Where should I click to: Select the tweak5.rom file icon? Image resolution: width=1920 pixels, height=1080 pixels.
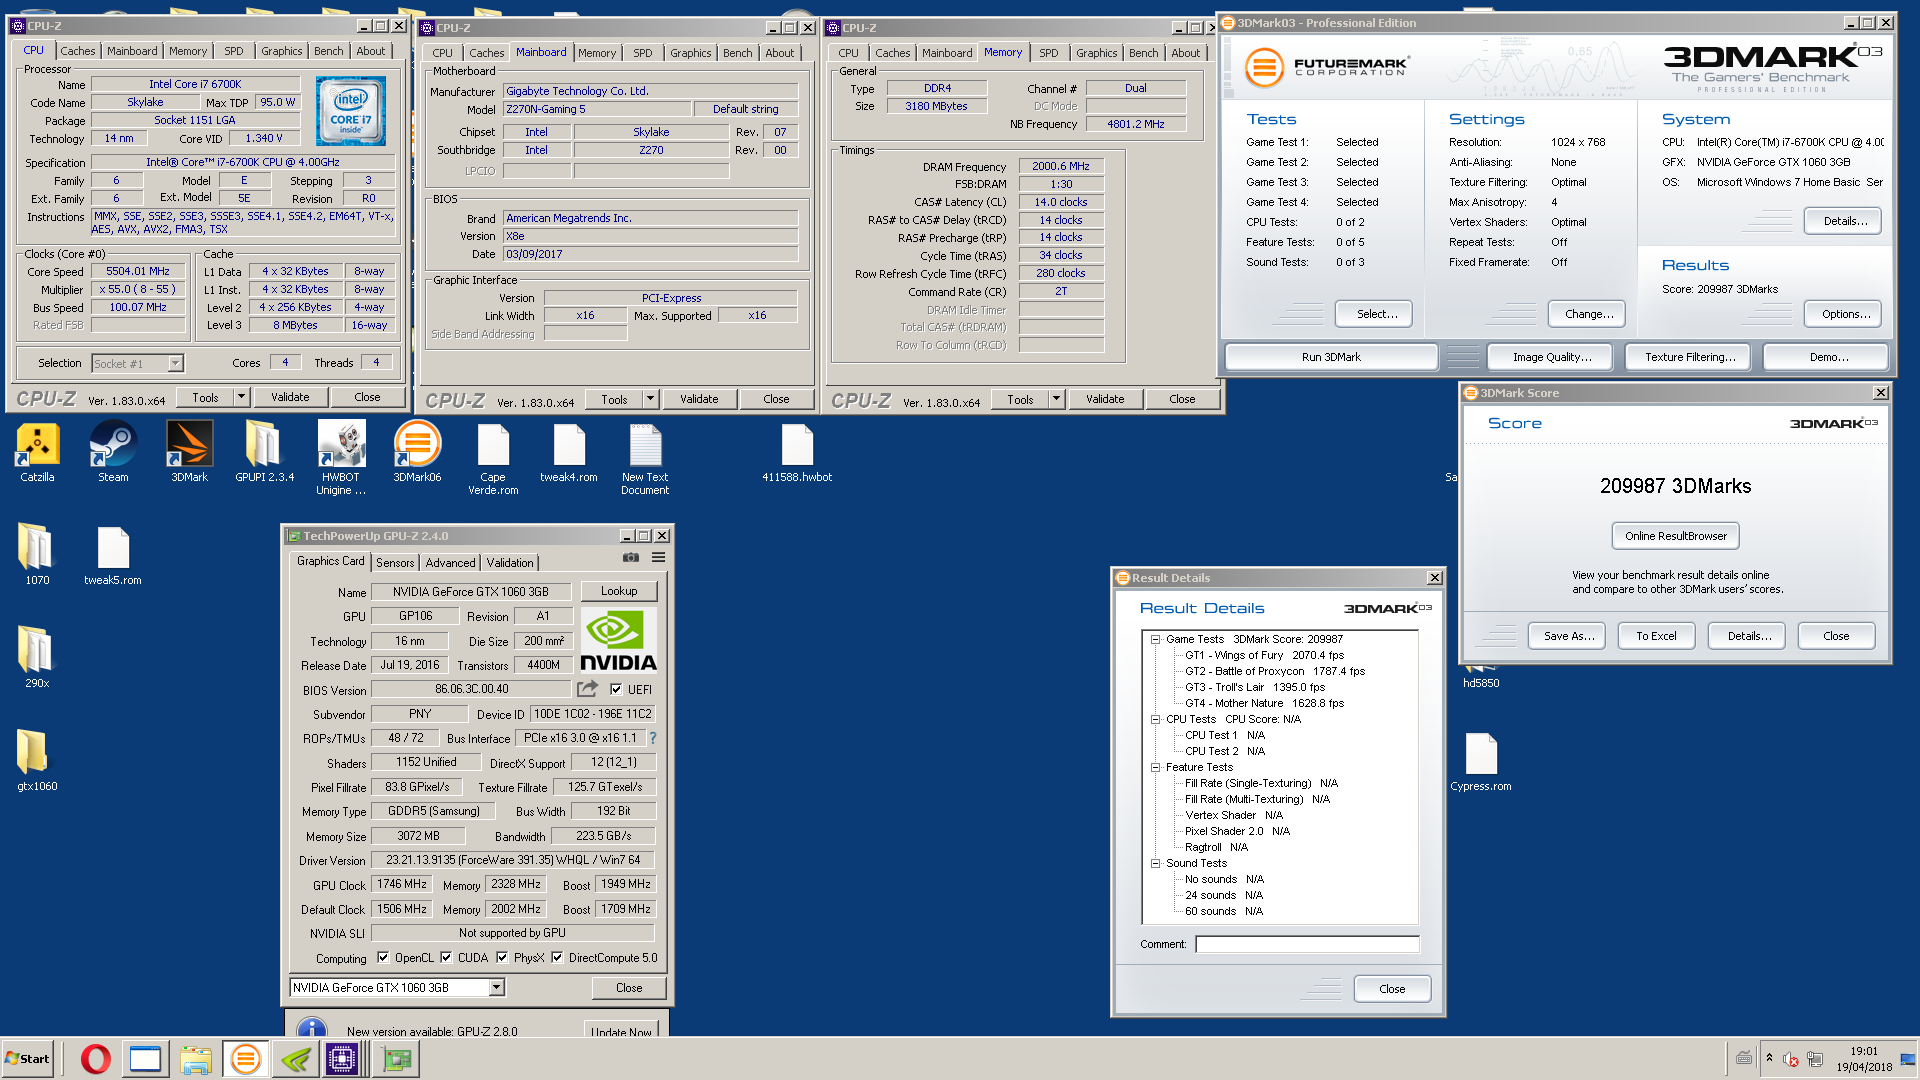(113, 555)
